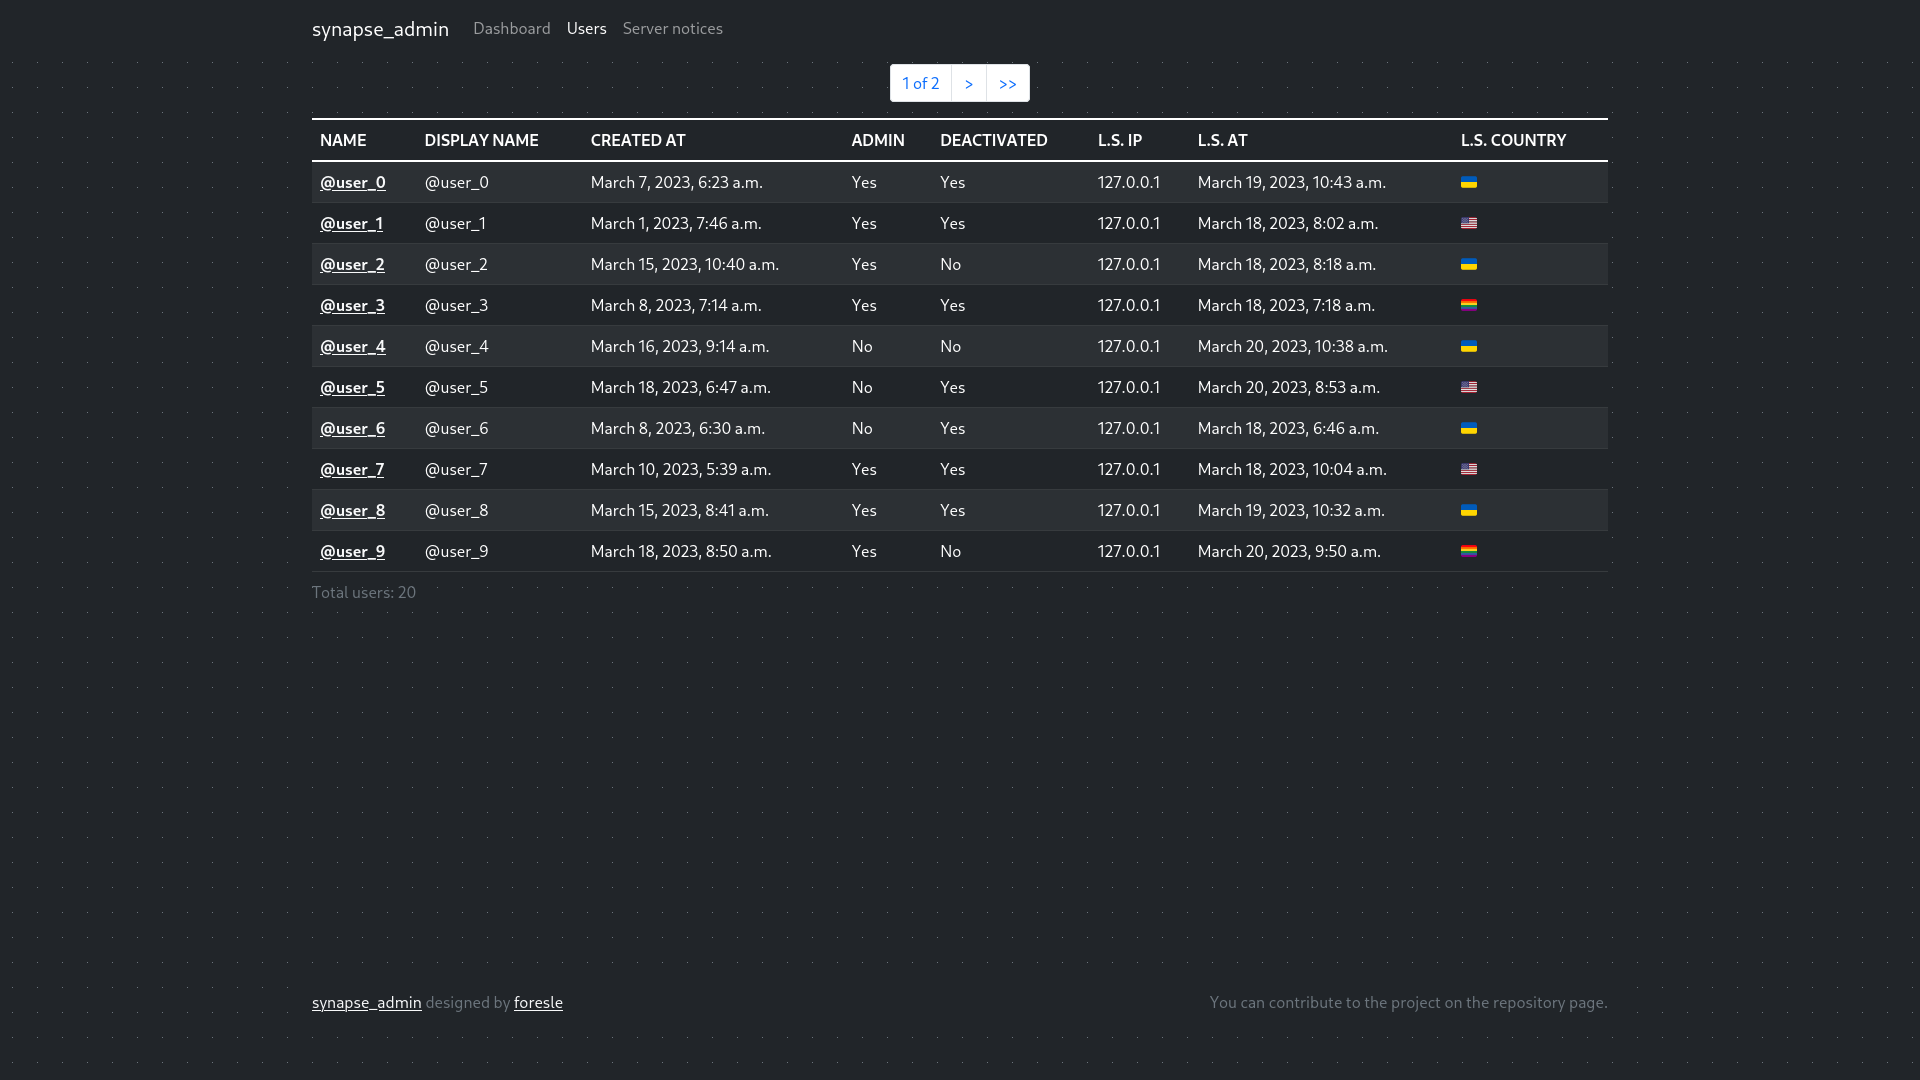
Task: Click the US flag icon in user_5 row
Action: 1468,387
